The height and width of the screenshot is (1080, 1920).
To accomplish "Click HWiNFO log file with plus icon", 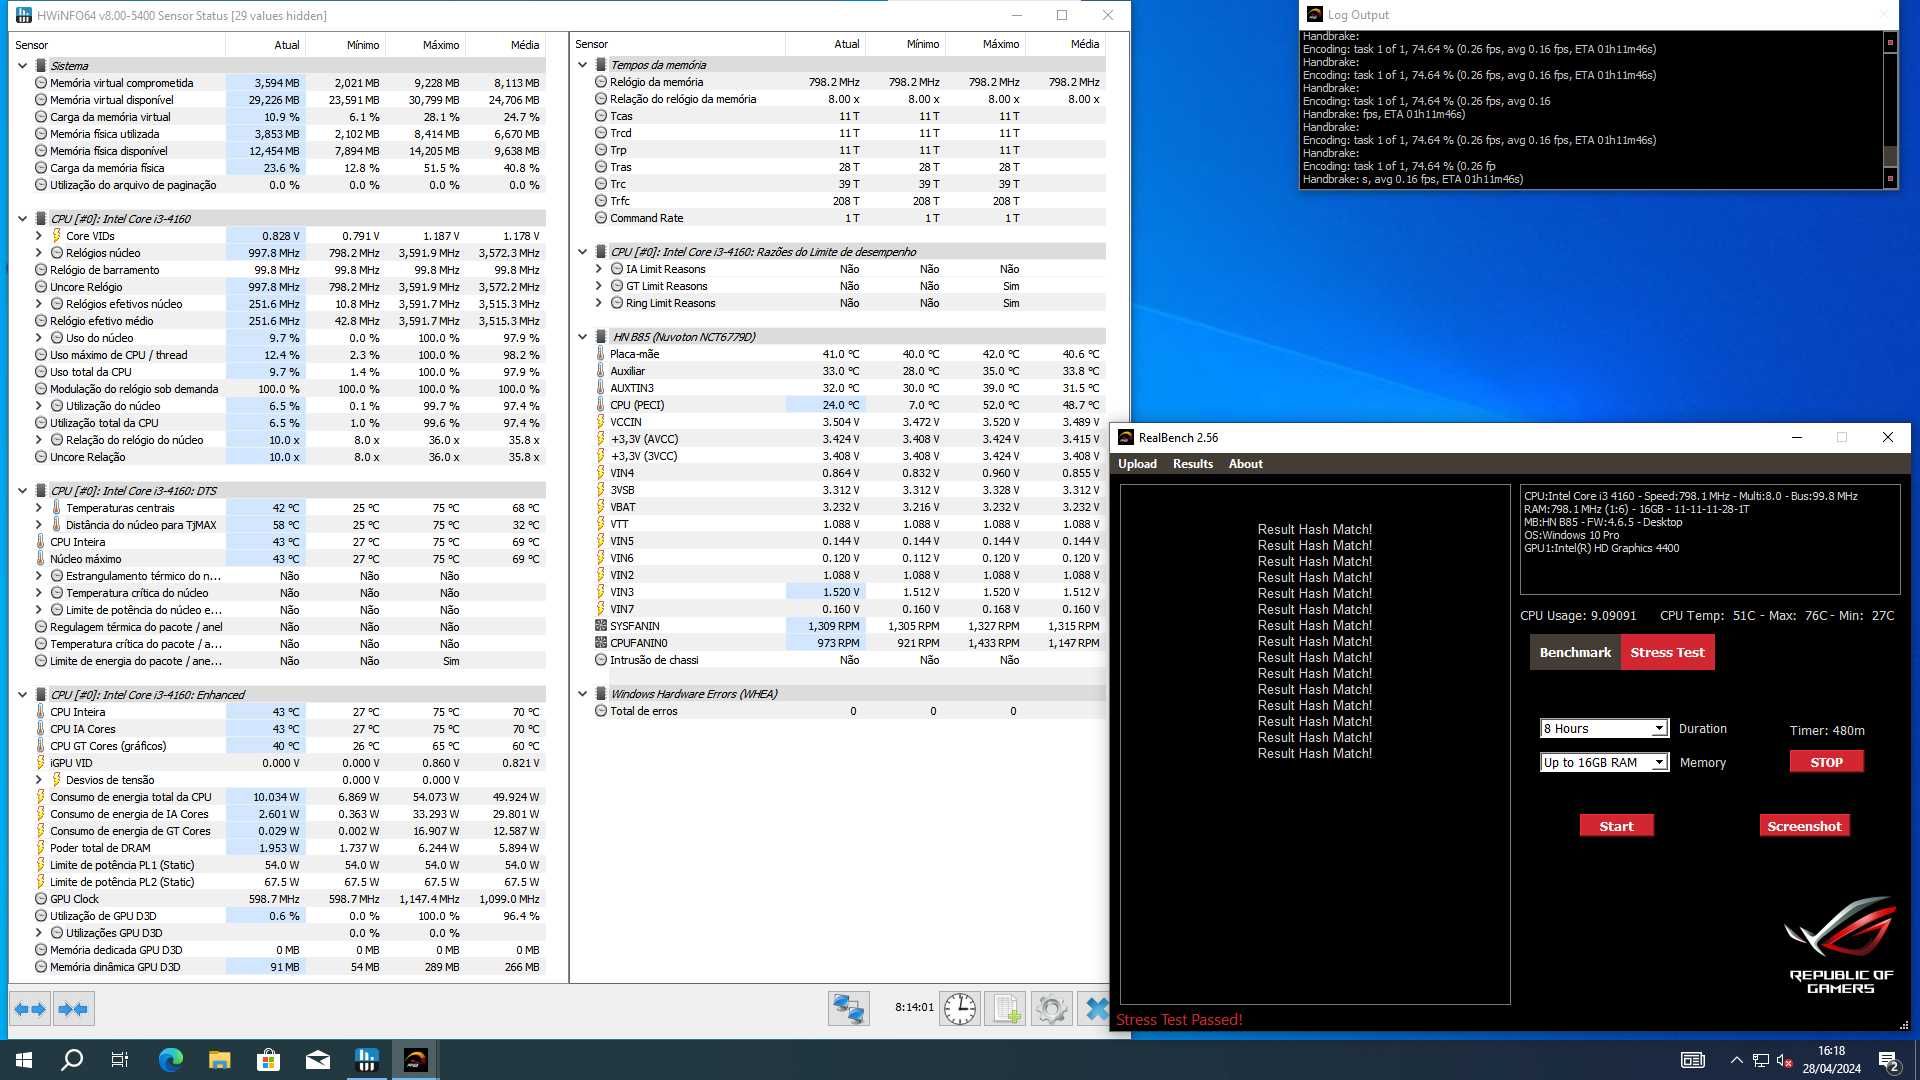I will click(1005, 1009).
